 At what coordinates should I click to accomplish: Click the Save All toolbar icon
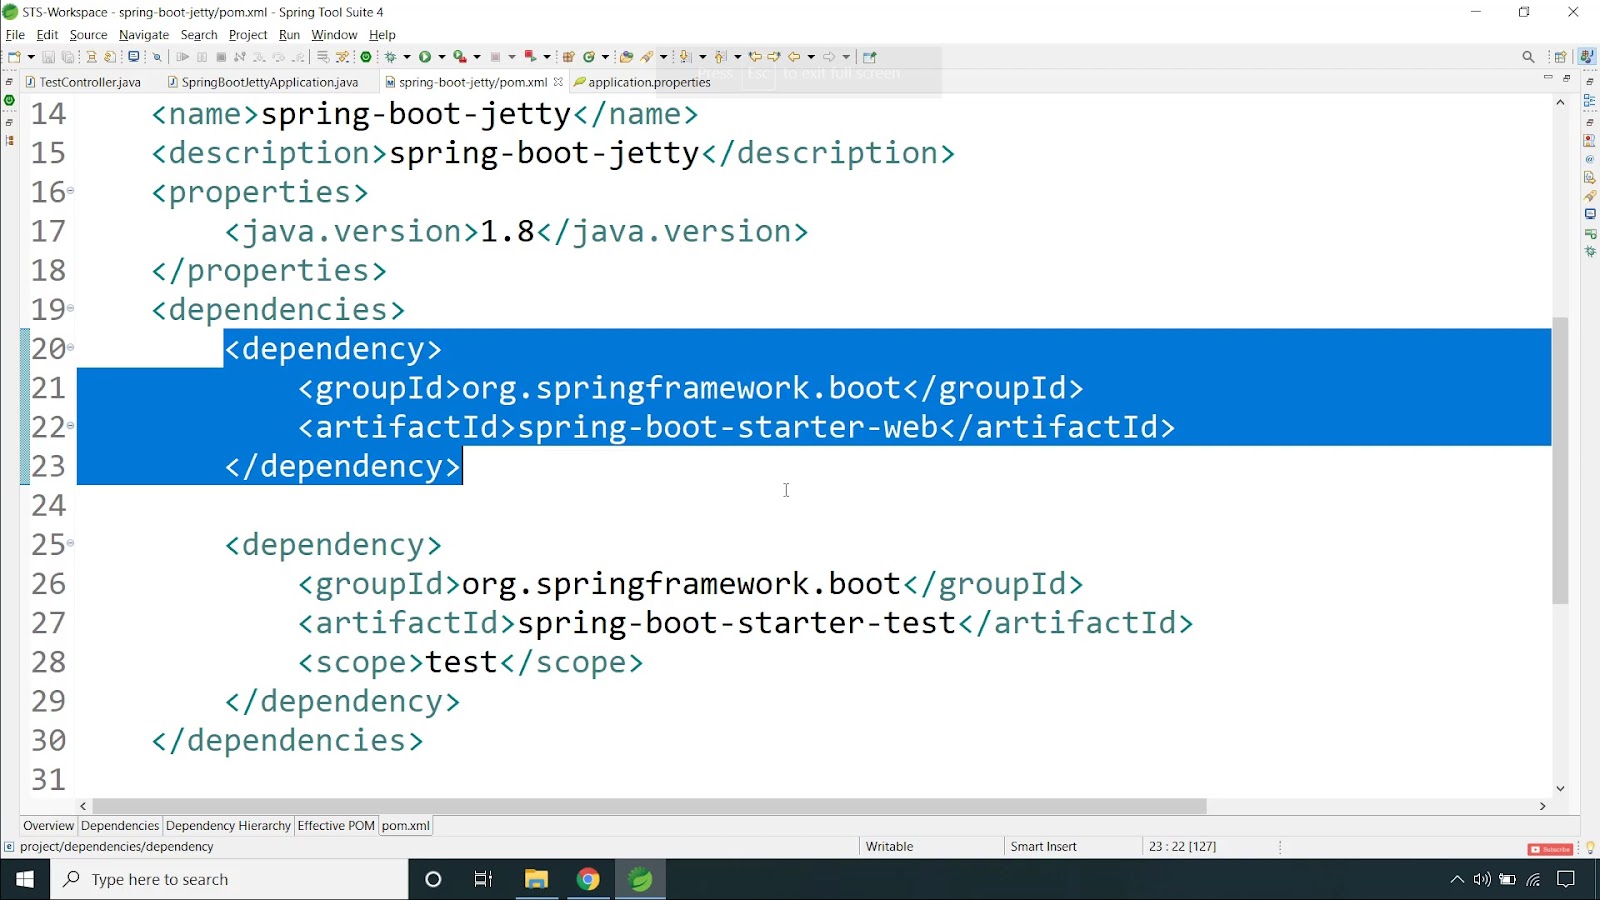(67, 57)
